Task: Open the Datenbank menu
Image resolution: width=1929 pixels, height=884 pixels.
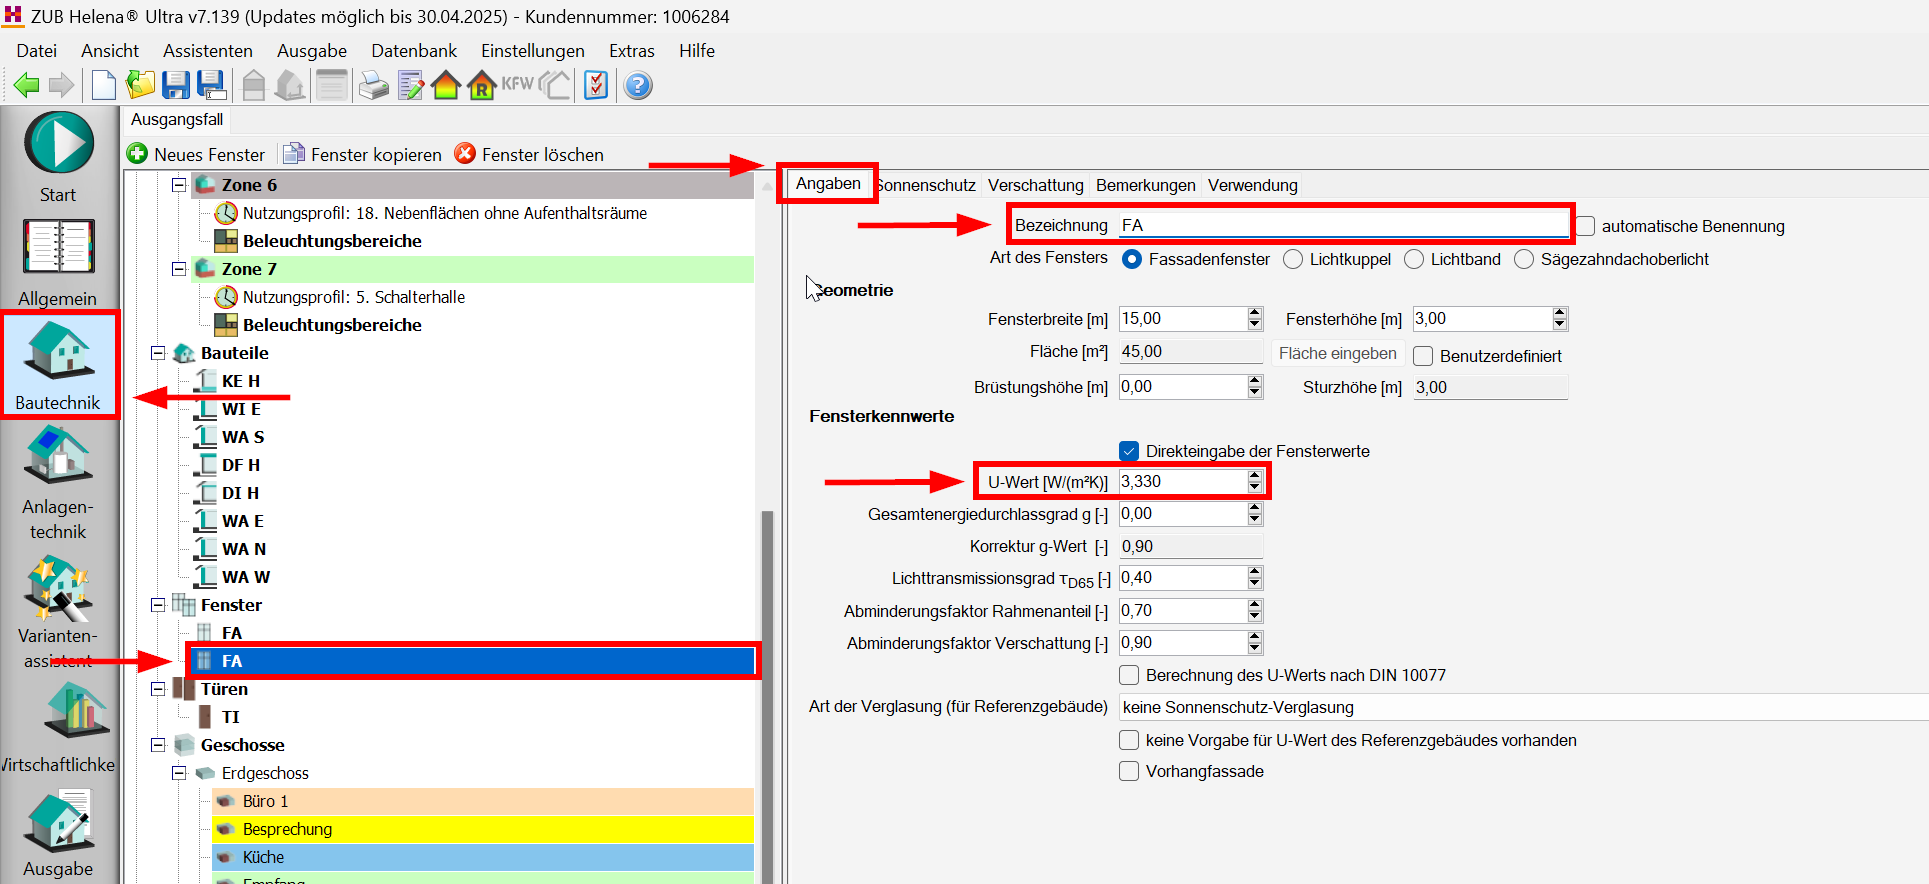Action: (x=413, y=51)
